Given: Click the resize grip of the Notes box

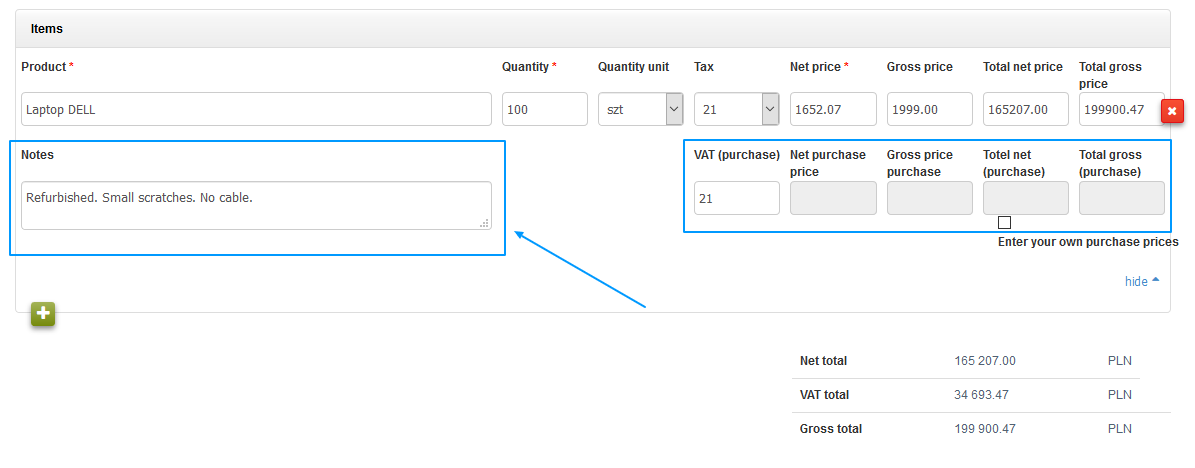Looking at the screenshot, I should (x=484, y=223).
